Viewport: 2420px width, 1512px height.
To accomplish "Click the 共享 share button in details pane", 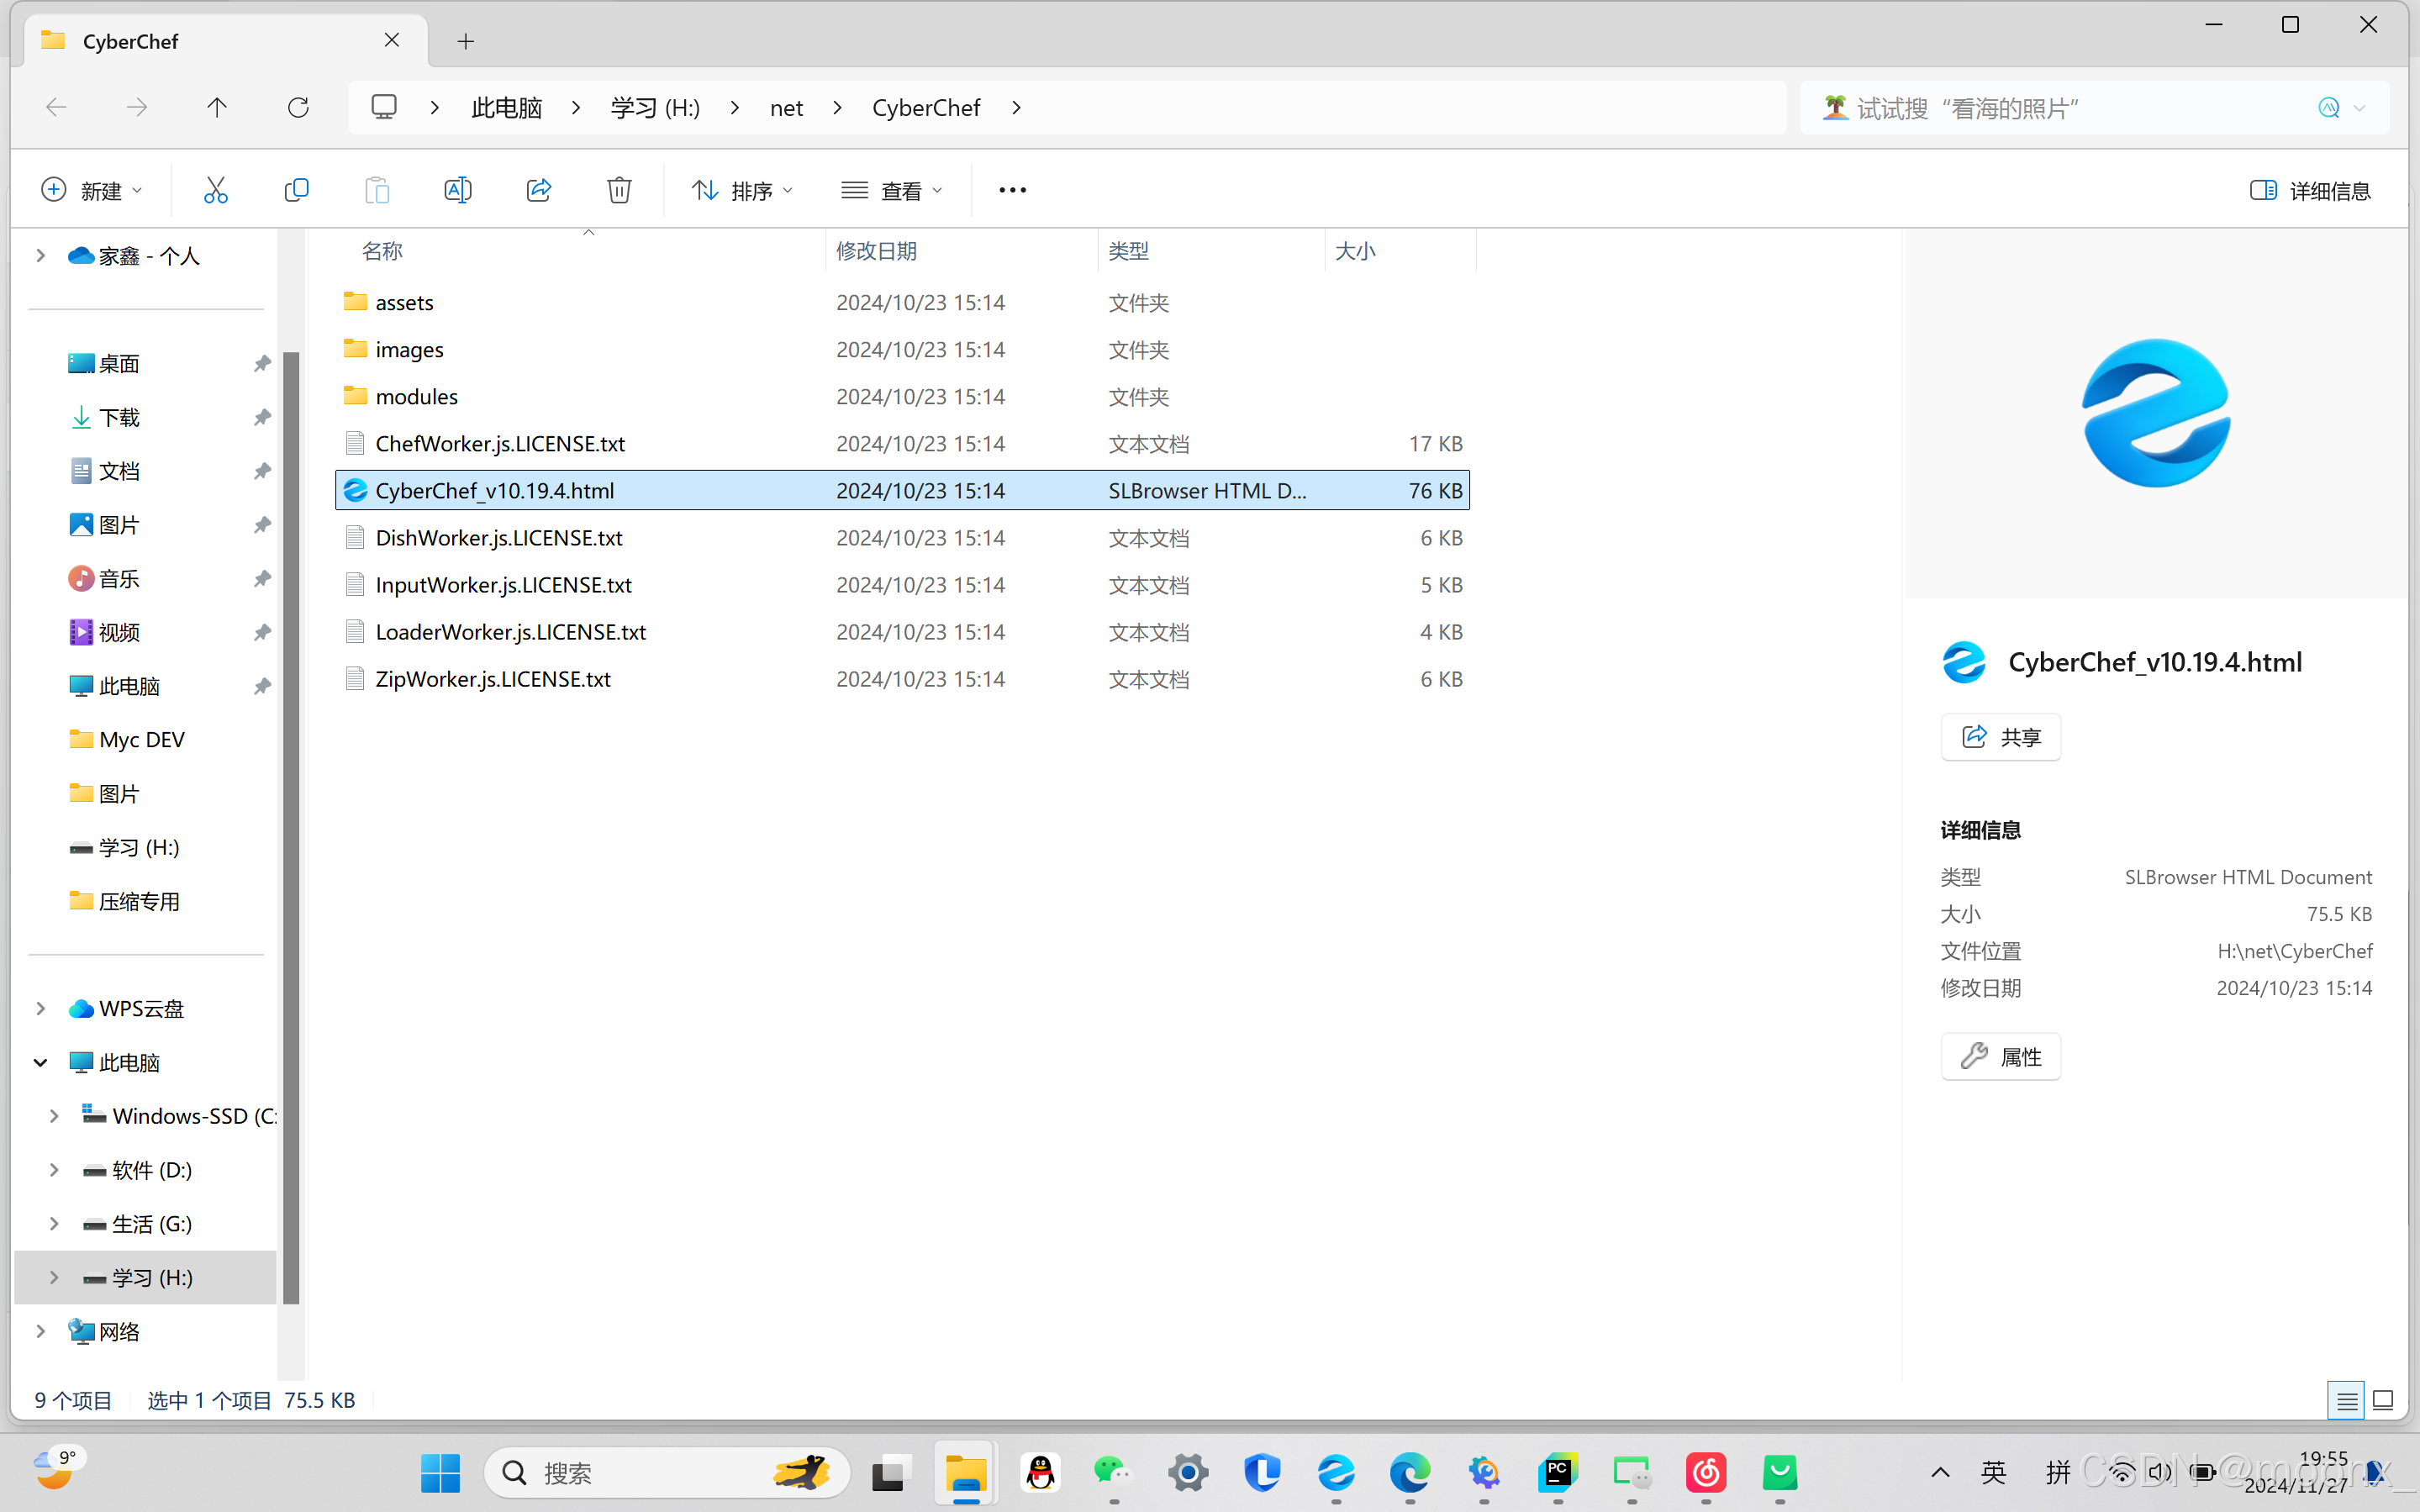I will (2000, 737).
